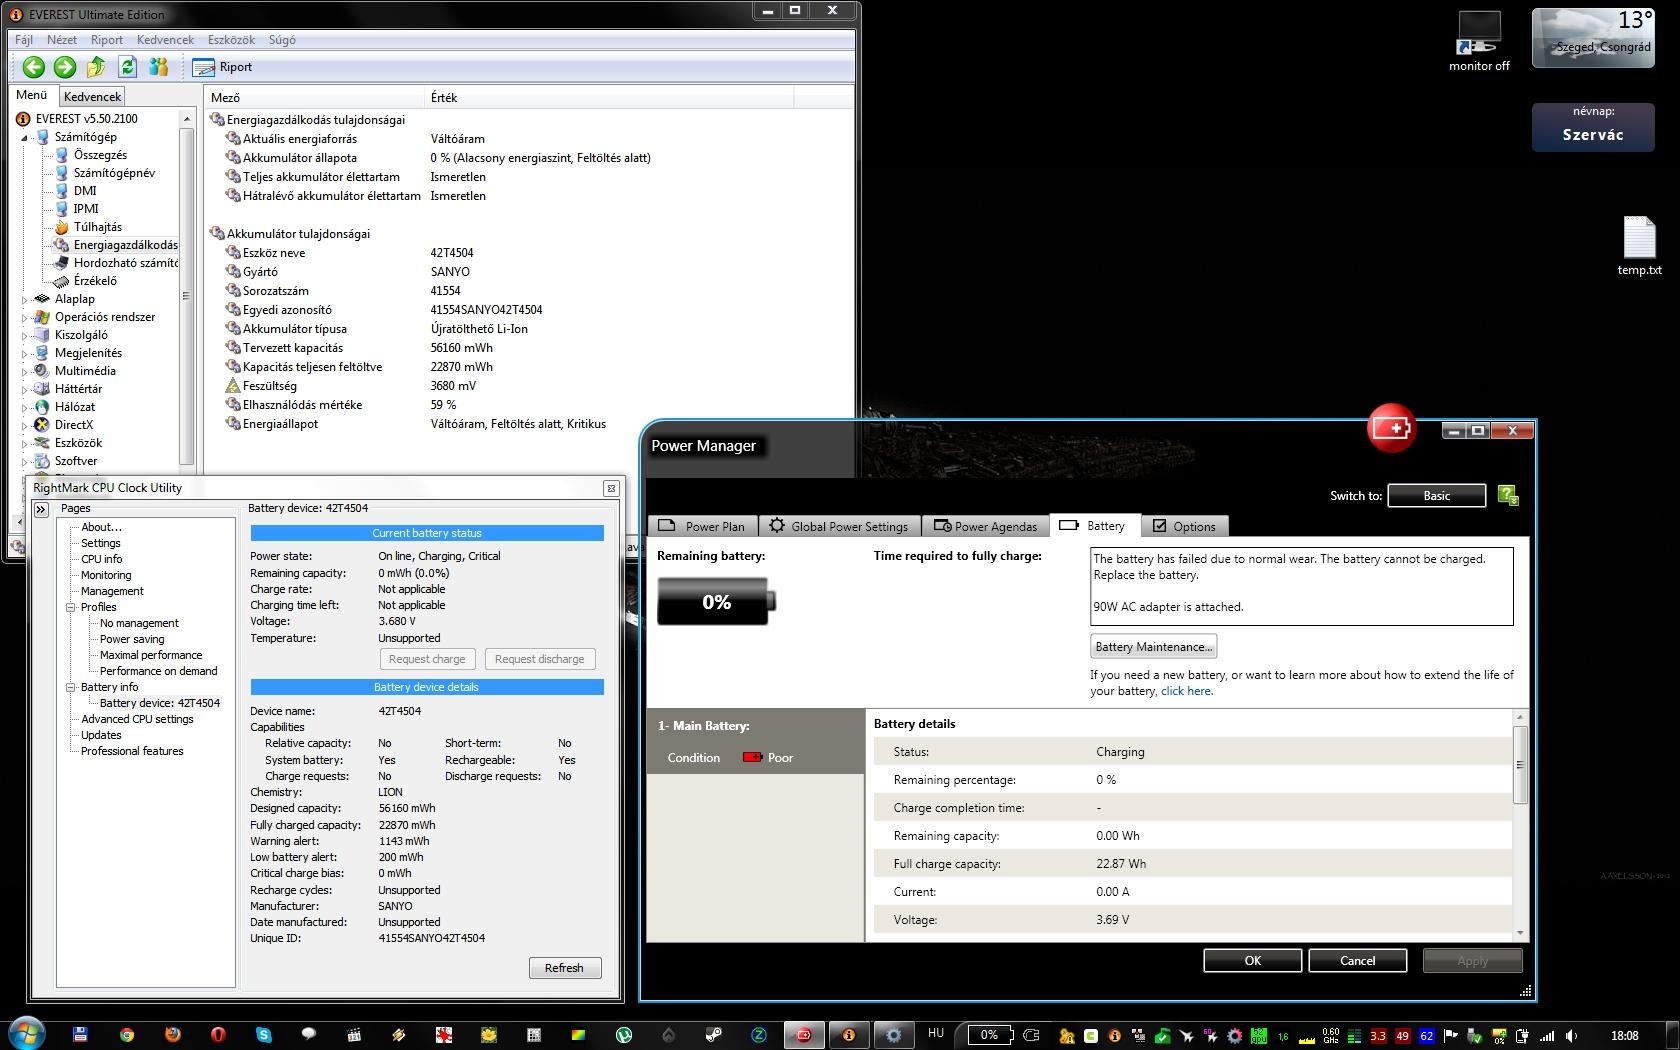Select the temp.txt file on the desktop
1680x1050 pixels.
tap(1639, 246)
